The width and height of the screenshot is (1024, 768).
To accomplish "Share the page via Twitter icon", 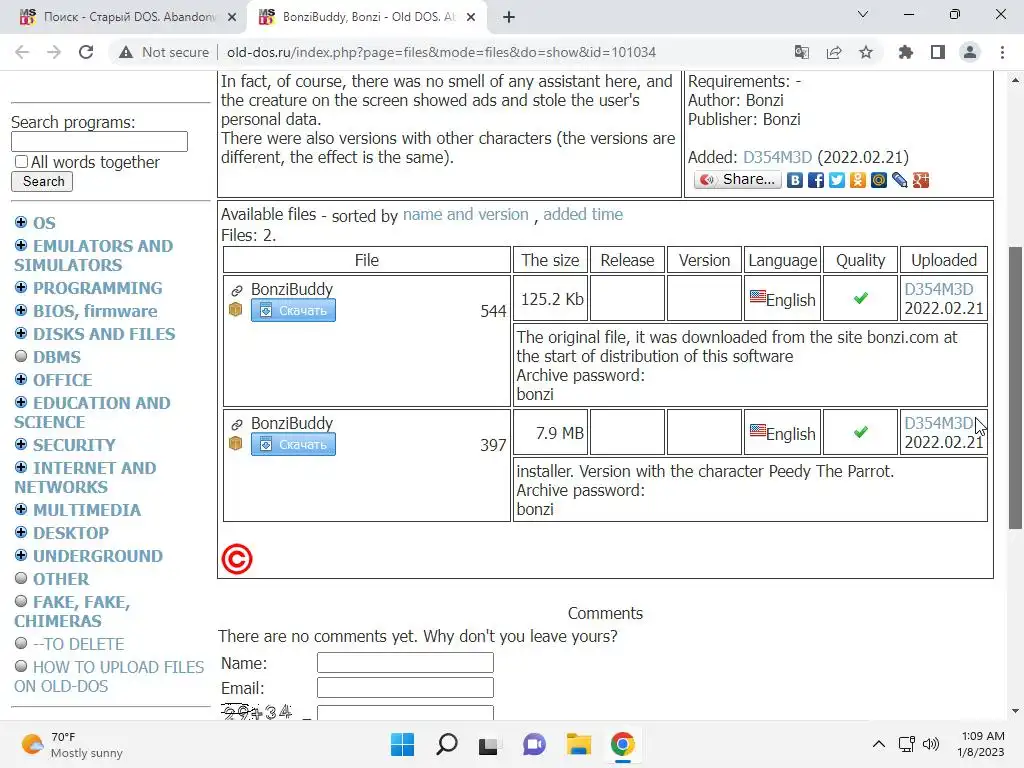I will pos(837,180).
